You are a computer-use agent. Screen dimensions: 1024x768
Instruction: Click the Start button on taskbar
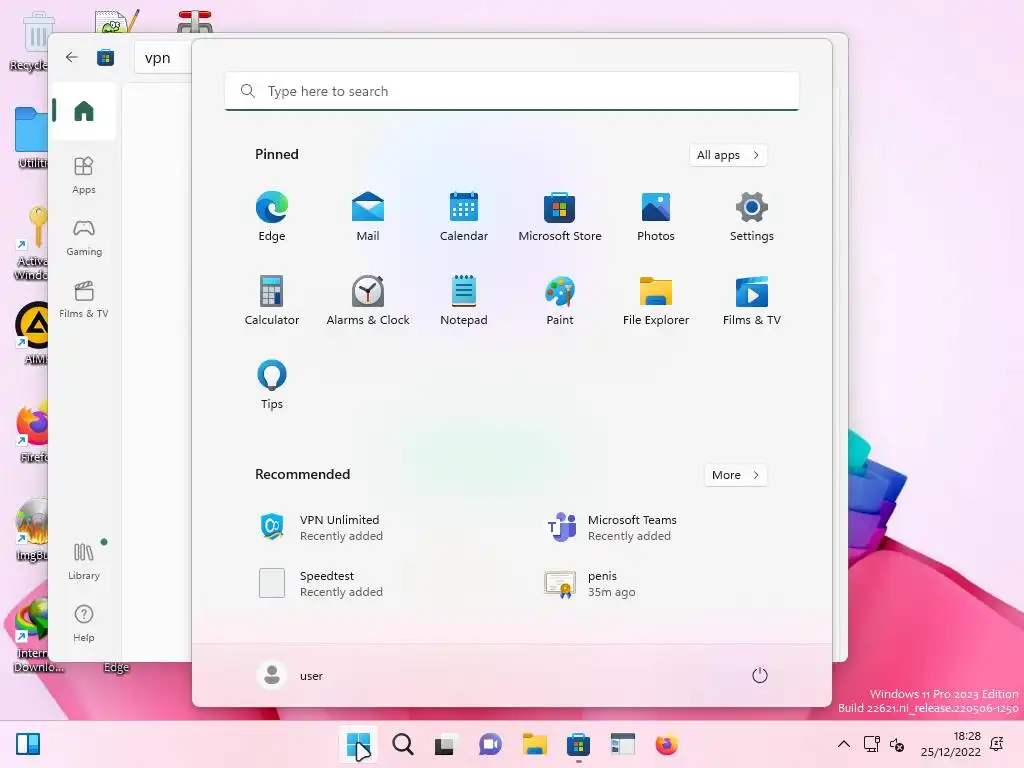coord(358,744)
